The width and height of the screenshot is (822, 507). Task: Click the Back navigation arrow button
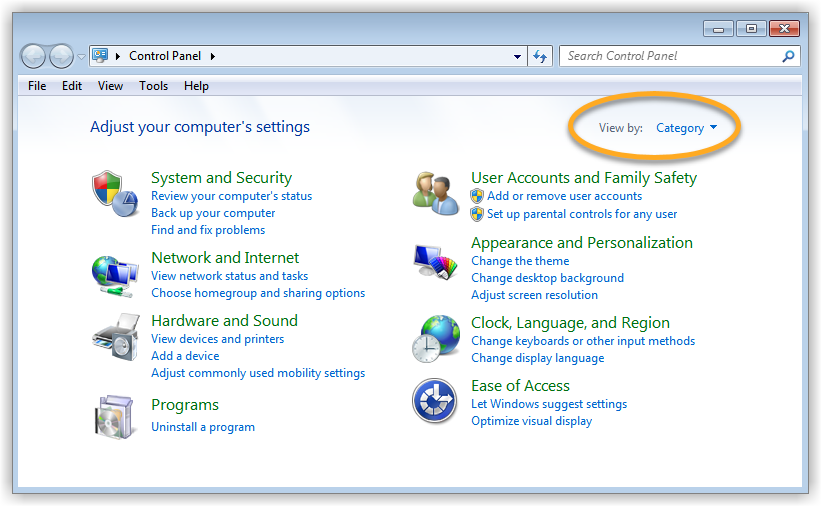point(34,57)
